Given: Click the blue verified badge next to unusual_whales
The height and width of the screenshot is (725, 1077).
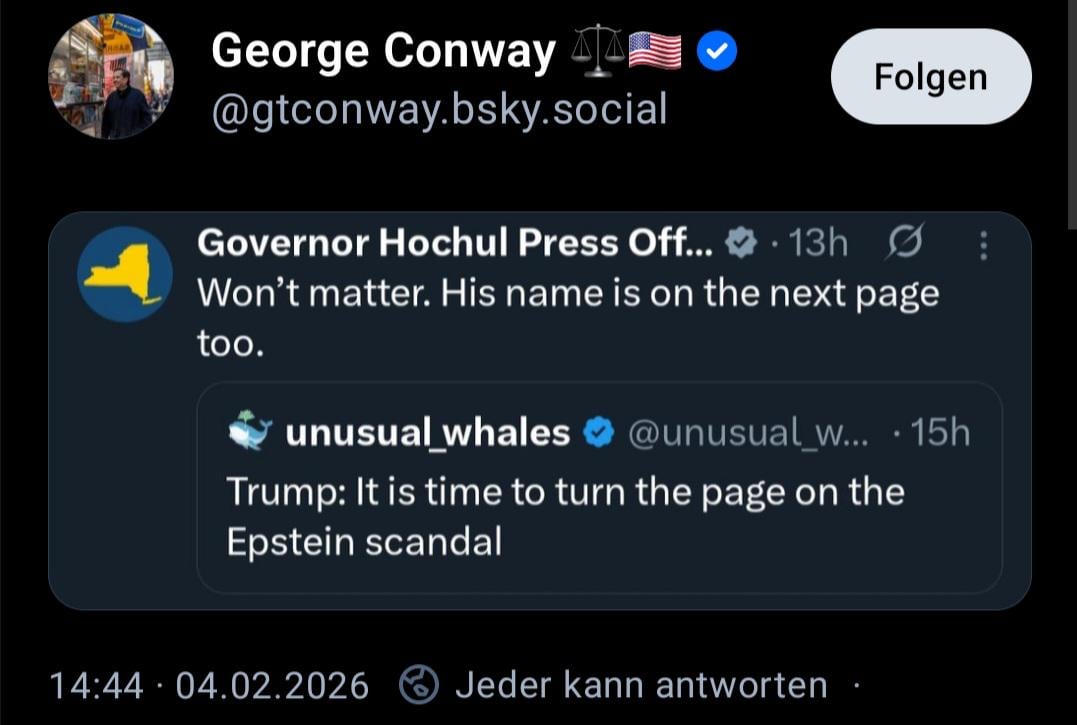Looking at the screenshot, I should point(598,433).
